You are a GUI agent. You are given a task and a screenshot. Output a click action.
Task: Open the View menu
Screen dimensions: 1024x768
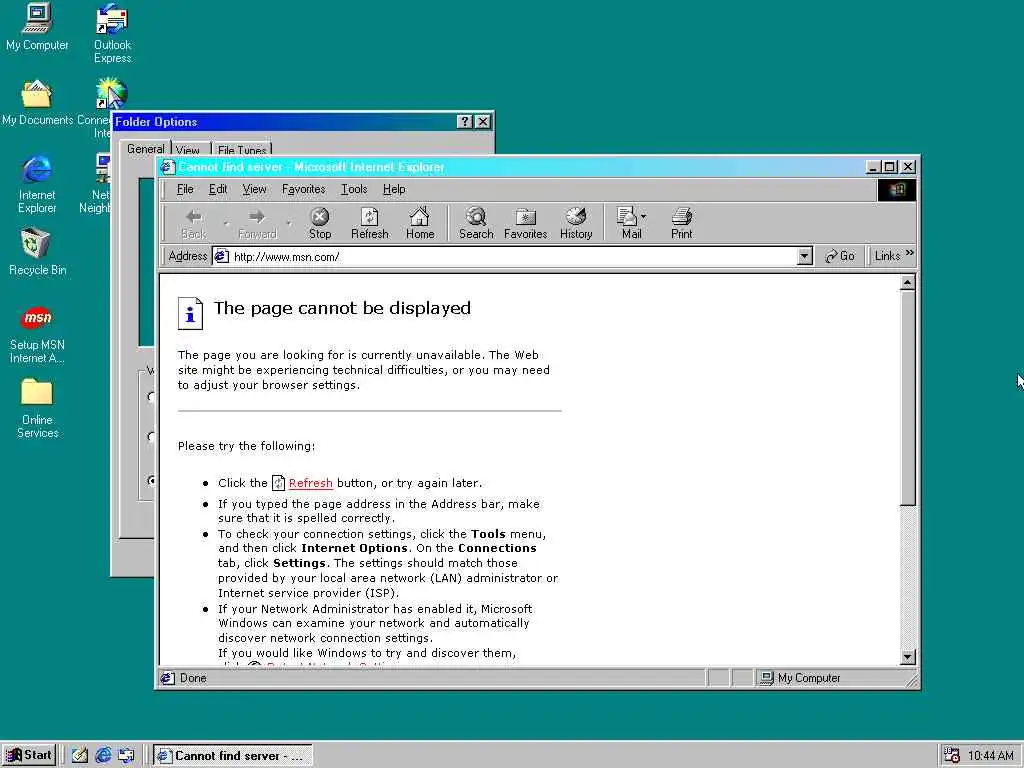click(254, 189)
